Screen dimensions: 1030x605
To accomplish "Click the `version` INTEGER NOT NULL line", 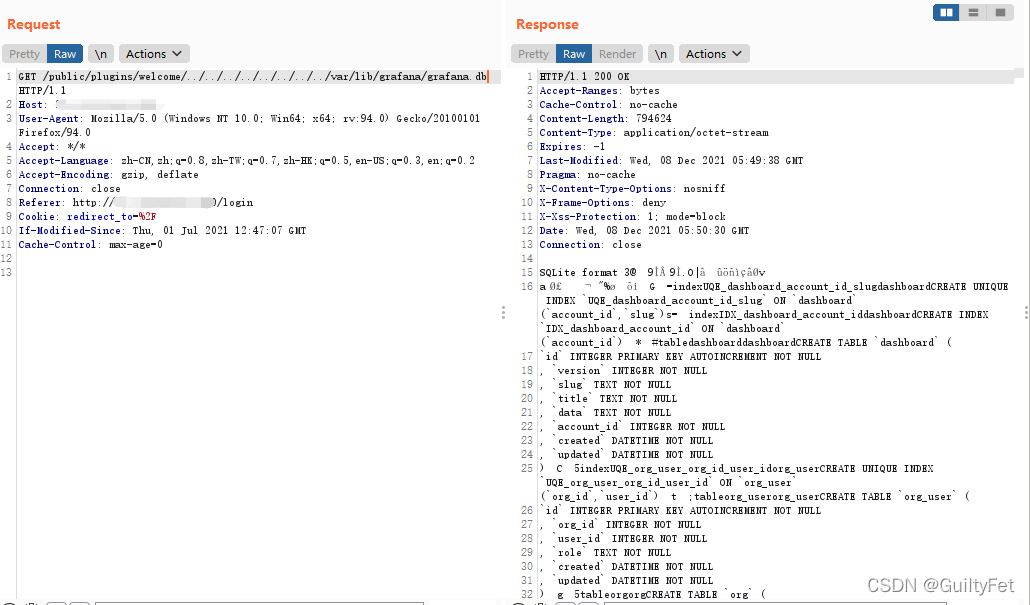I will point(623,370).
